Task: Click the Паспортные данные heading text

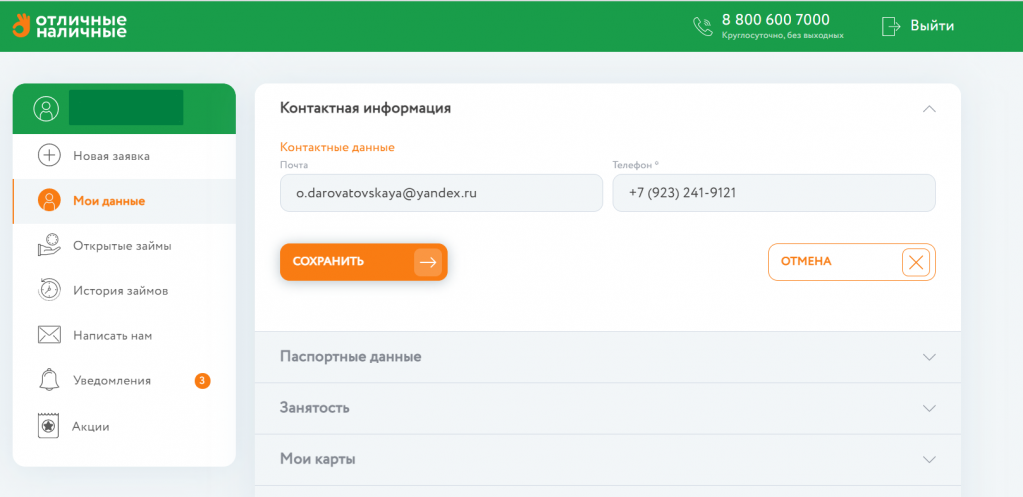Action: [350, 357]
